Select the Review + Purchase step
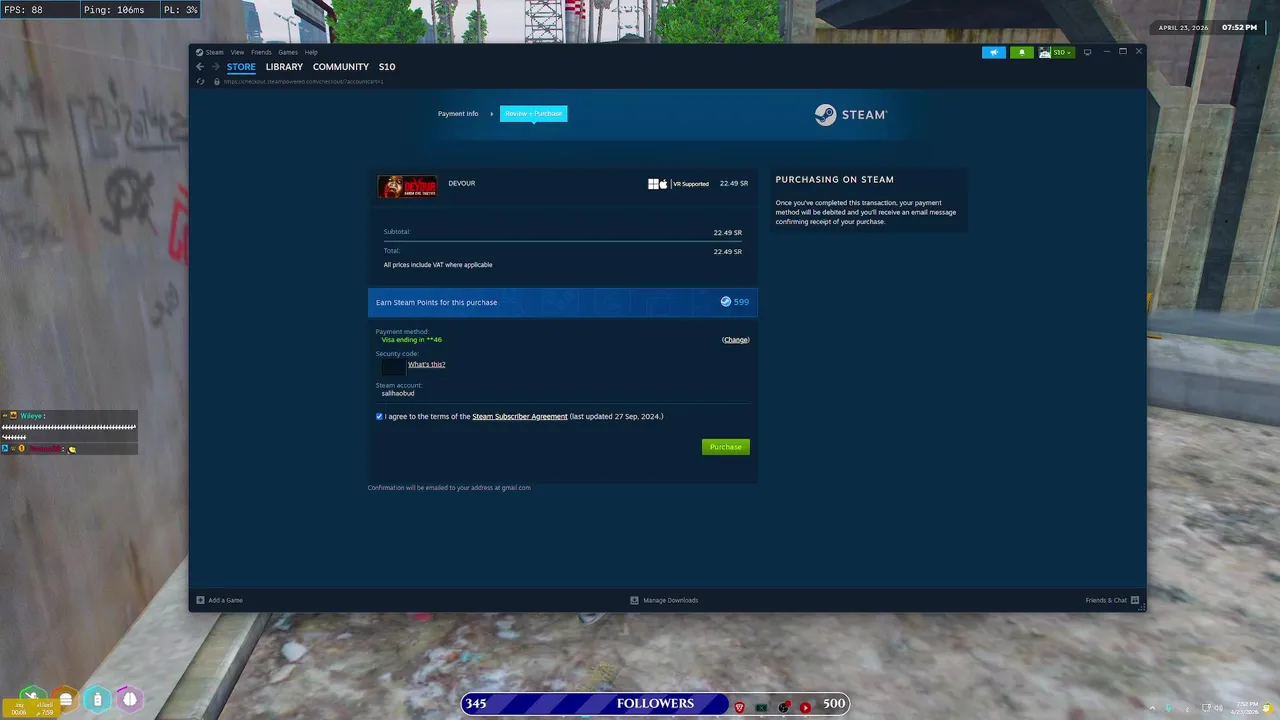The image size is (1280, 720). [x=533, y=114]
